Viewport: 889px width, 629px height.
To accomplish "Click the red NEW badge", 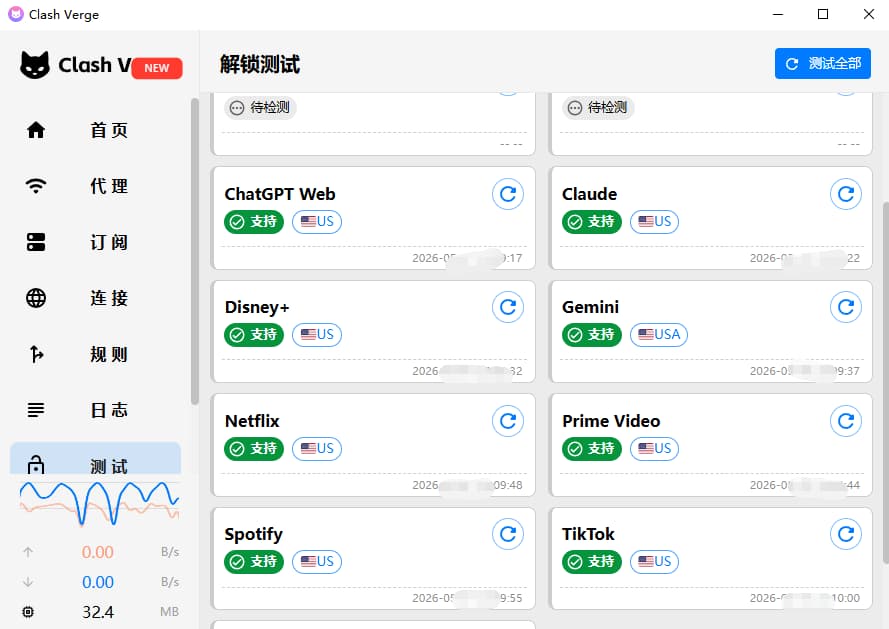I will click(156, 68).
